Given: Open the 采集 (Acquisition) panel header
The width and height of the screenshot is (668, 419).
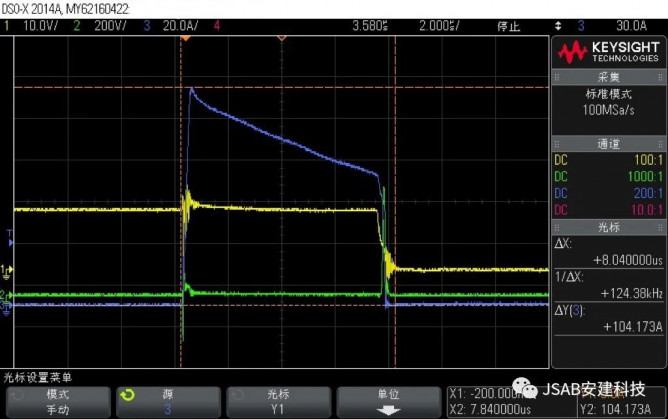Looking at the screenshot, I should [x=609, y=77].
